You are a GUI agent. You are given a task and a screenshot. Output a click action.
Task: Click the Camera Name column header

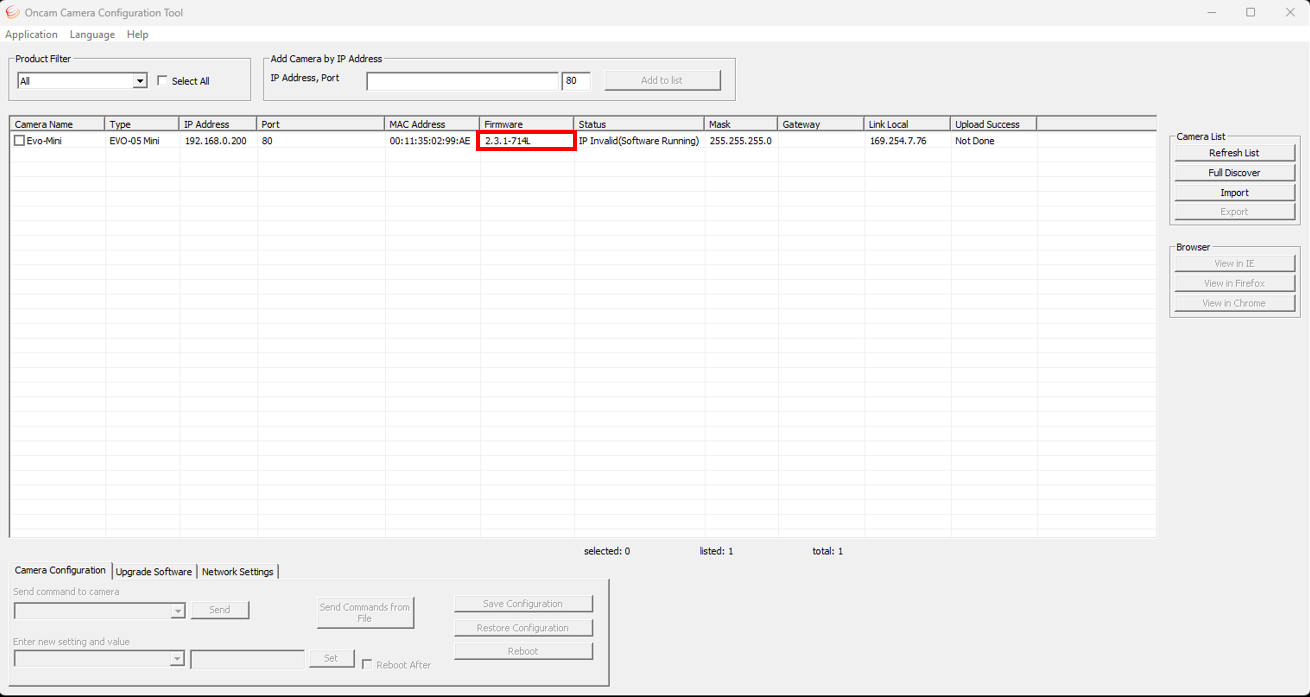pyautogui.click(x=57, y=124)
